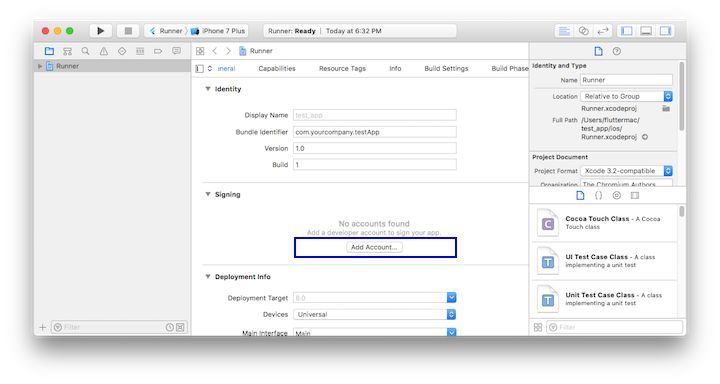Choose iPhone 7 Plus destination
The width and height of the screenshot is (720, 384).
pyautogui.click(x=219, y=31)
